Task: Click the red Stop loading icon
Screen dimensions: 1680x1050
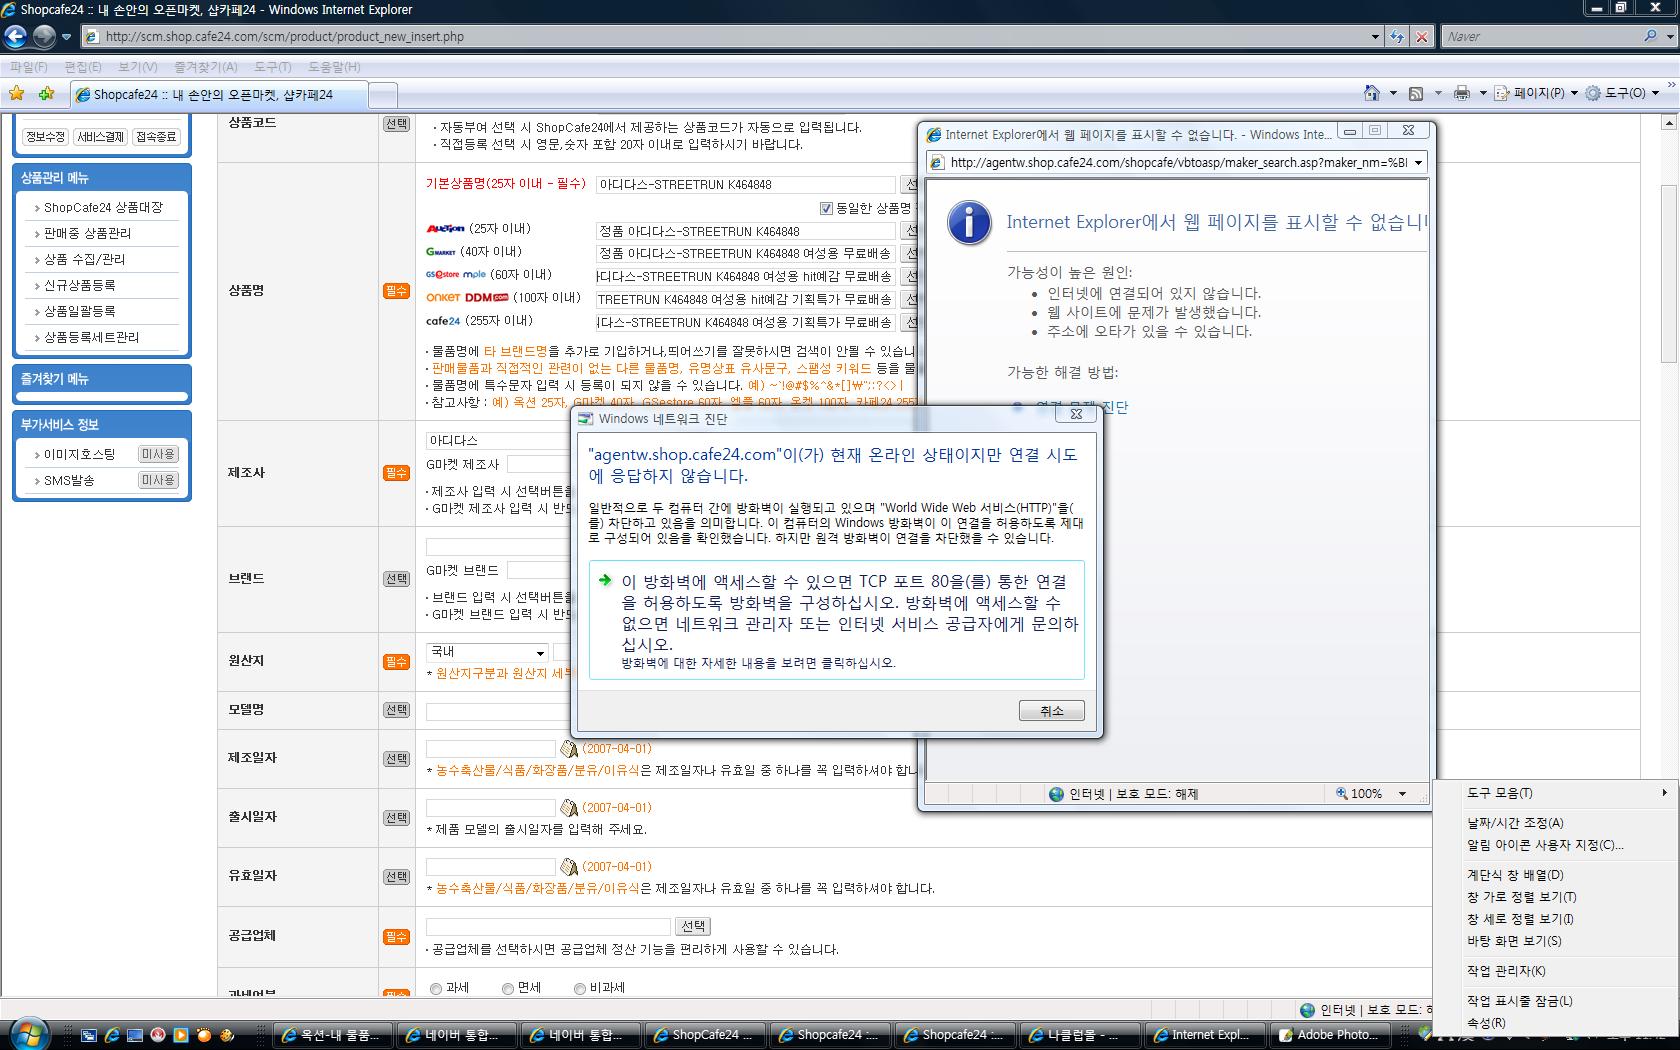Action: (x=1422, y=37)
